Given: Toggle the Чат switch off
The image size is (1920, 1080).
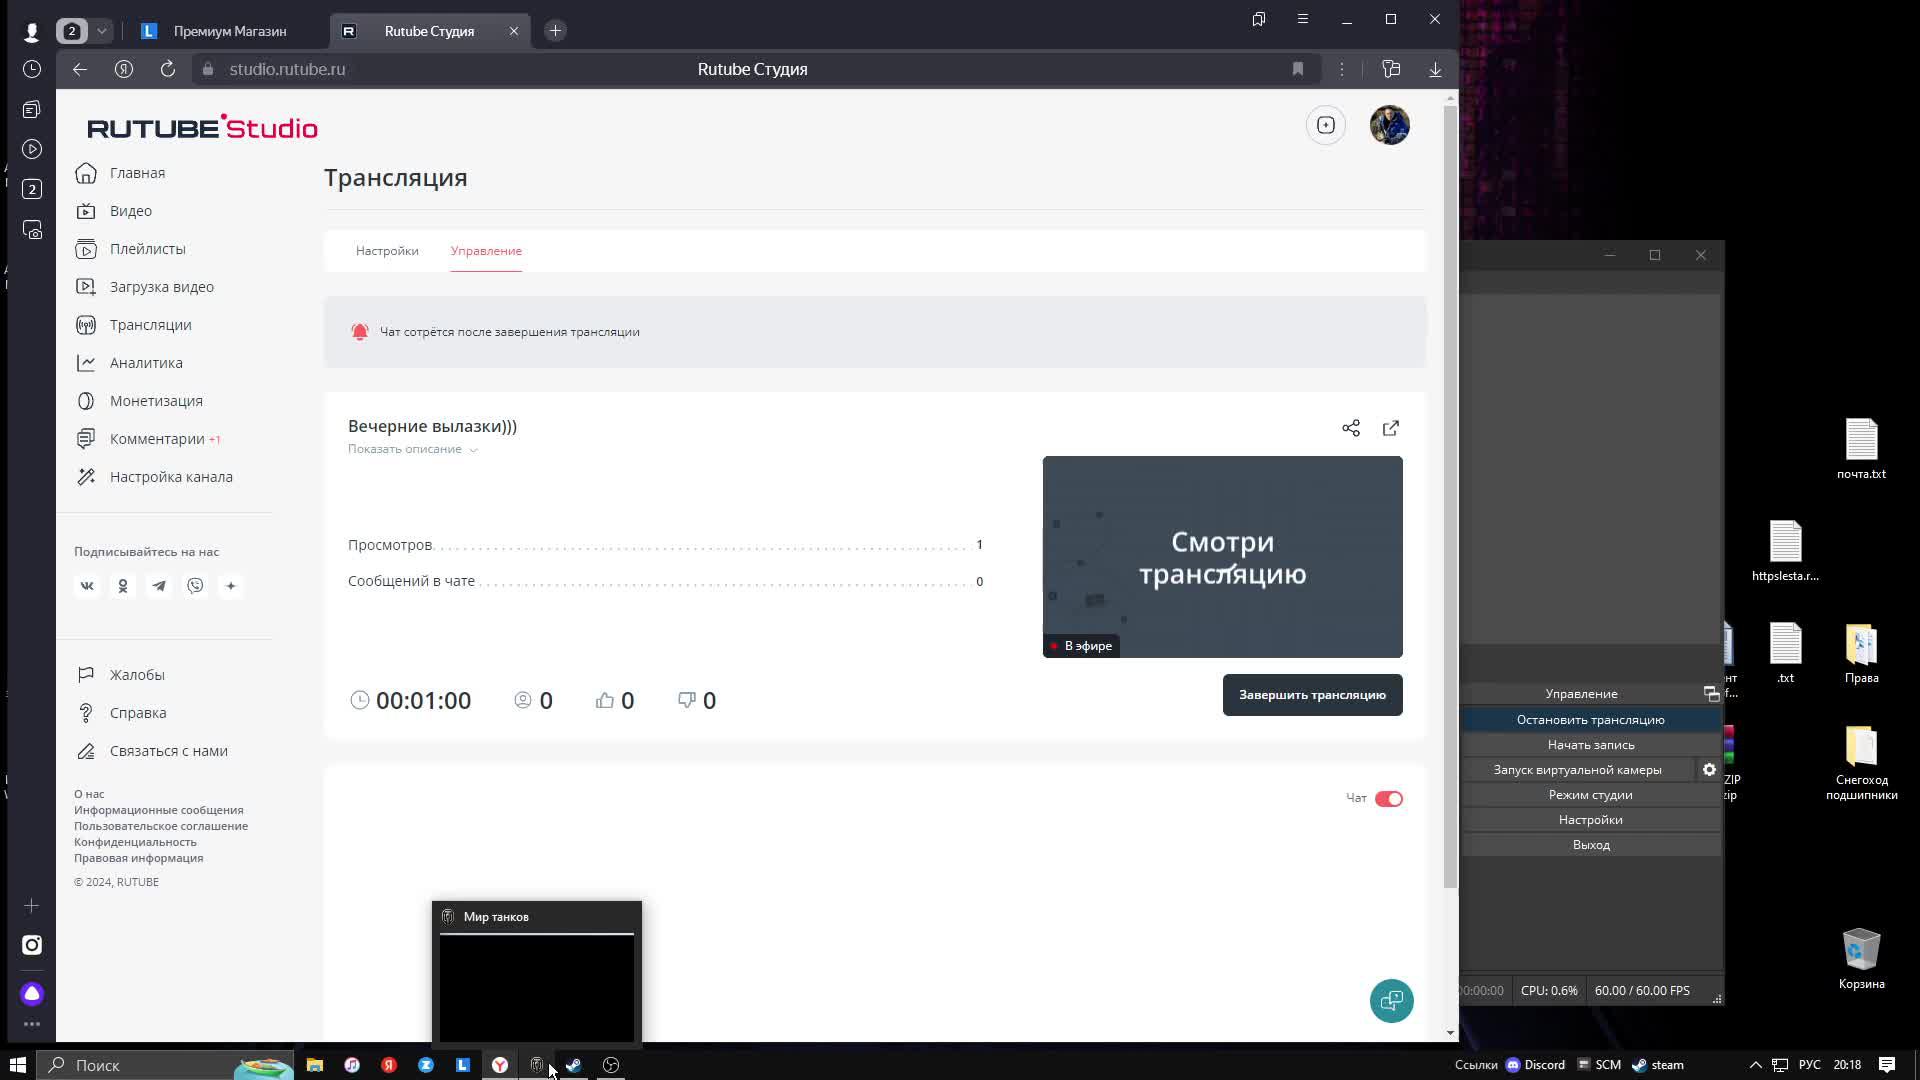Looking at the screenshot, I should click(1389, 798).
